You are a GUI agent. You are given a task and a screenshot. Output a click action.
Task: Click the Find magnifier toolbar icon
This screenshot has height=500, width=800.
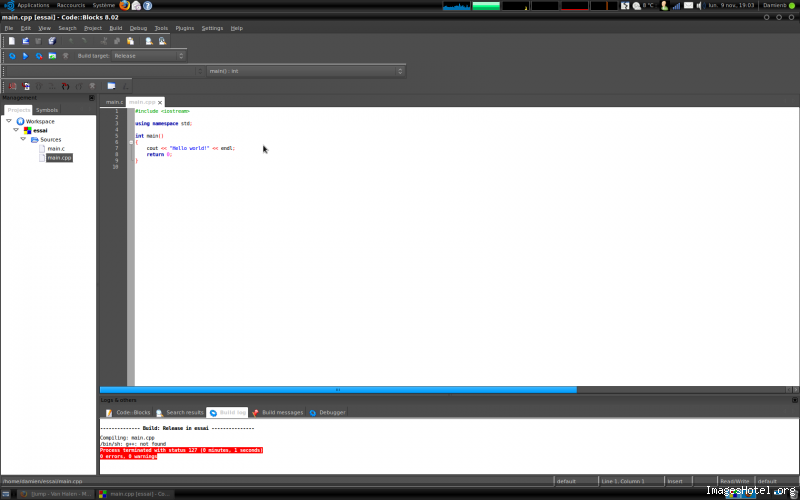(x=148, y=41)
